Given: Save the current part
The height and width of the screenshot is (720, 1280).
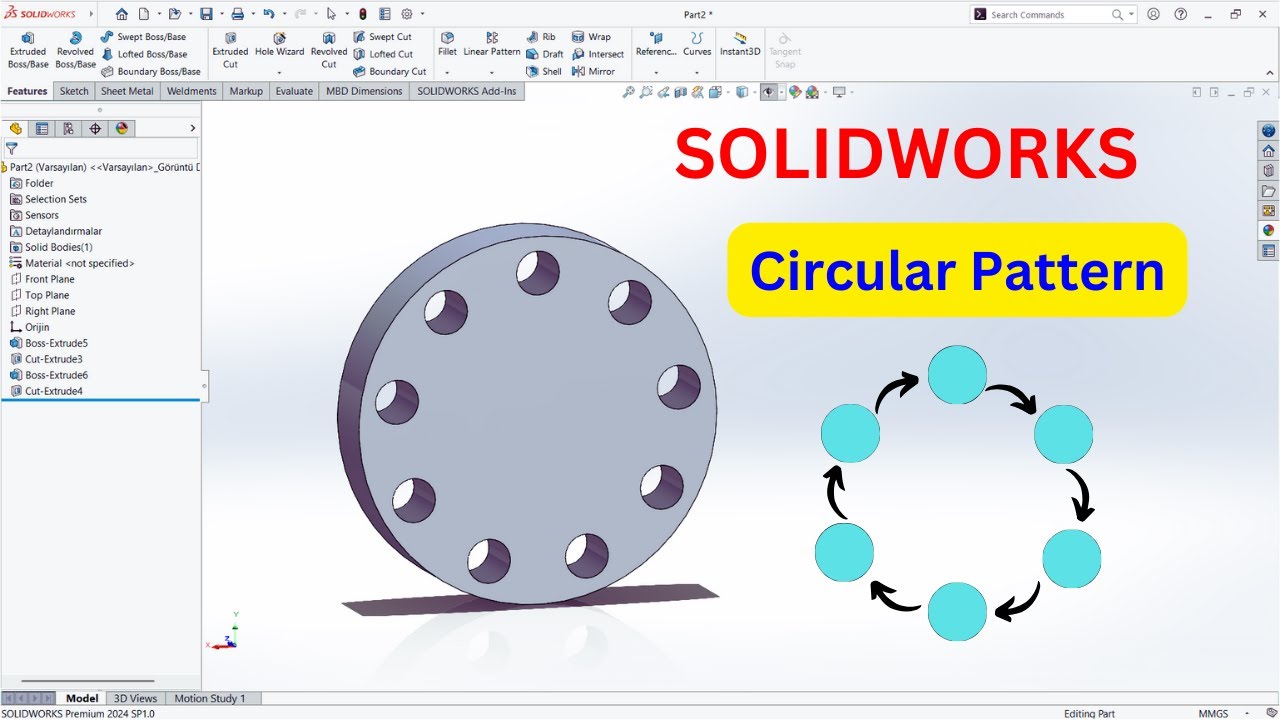Looking at the screenshot, I should click(x=206, y=14).
